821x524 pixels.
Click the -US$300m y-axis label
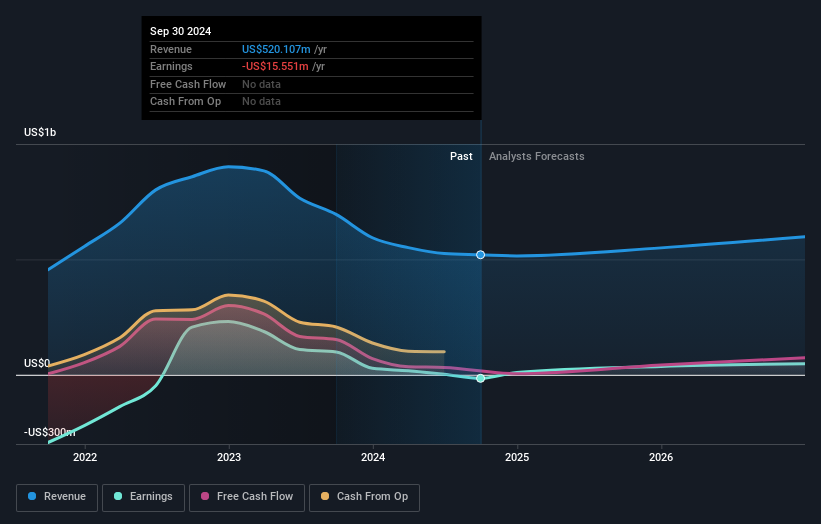coord(49,432)
